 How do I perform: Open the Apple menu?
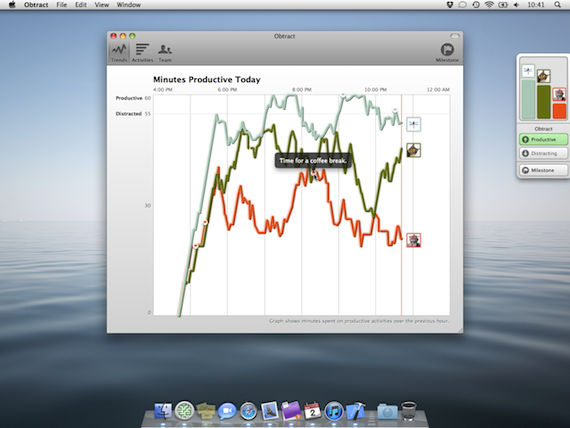coord(12,5)
